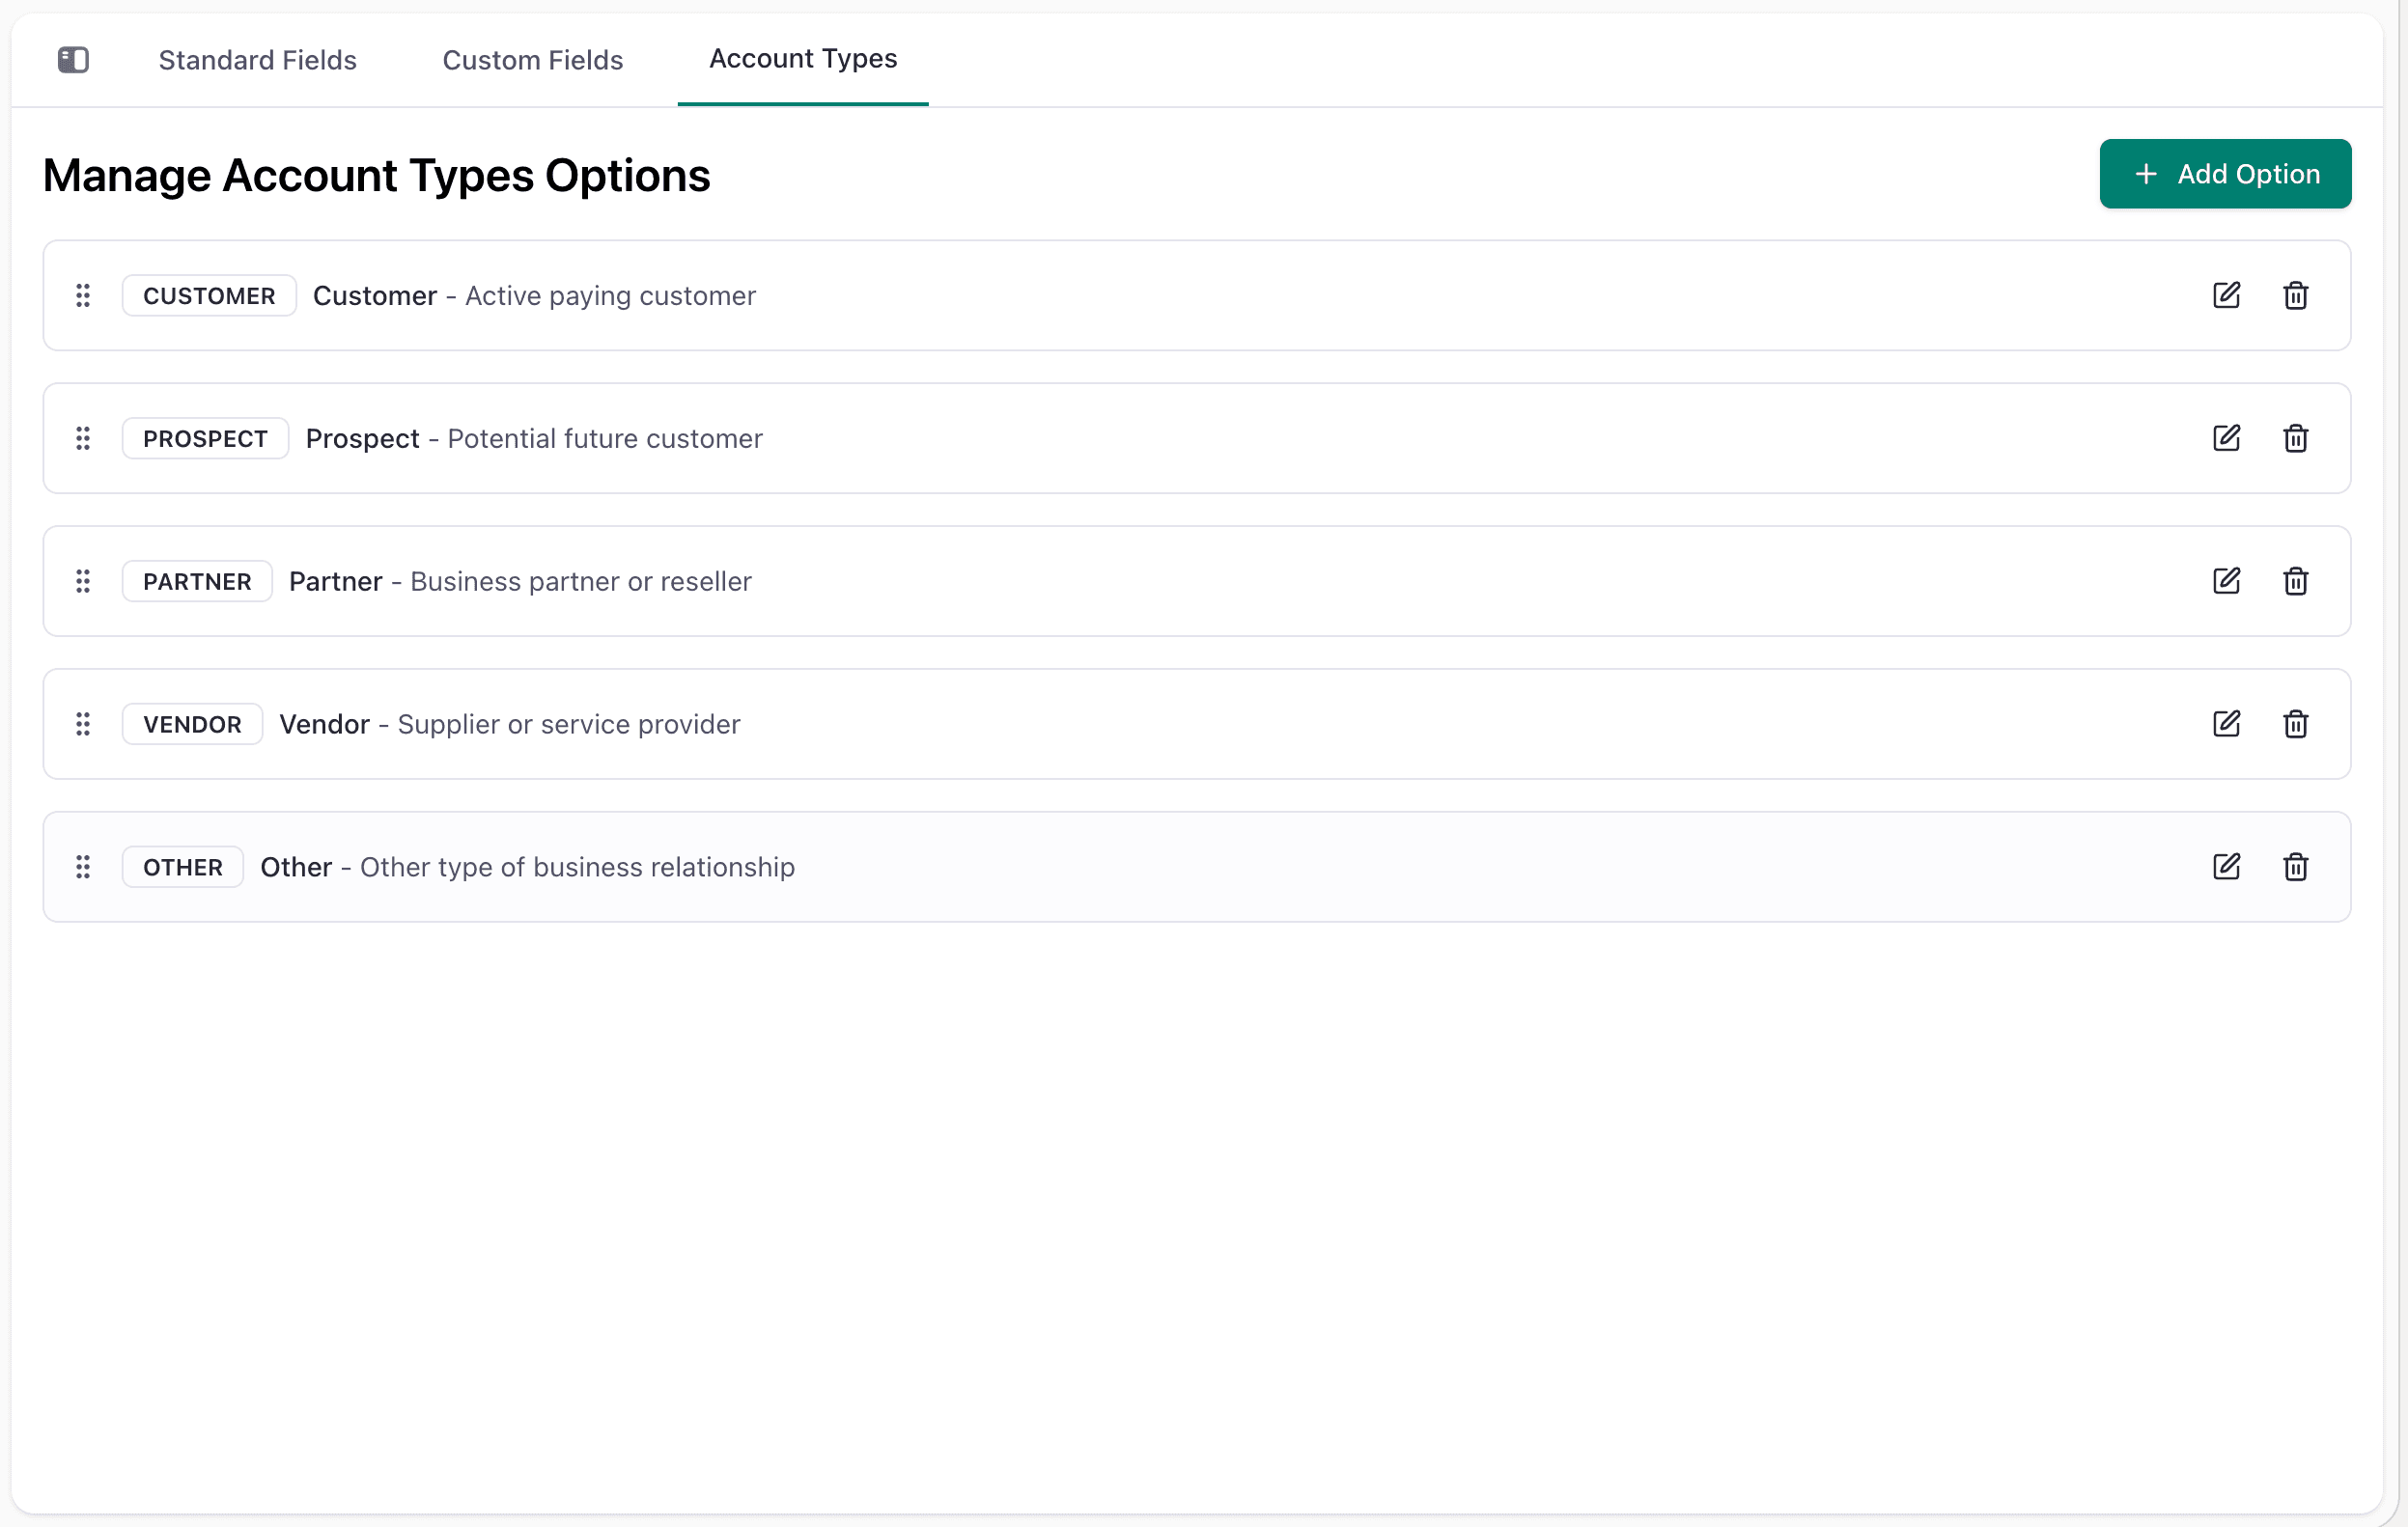
Task: Click the VENDOR badge
Action: [192, 725]
